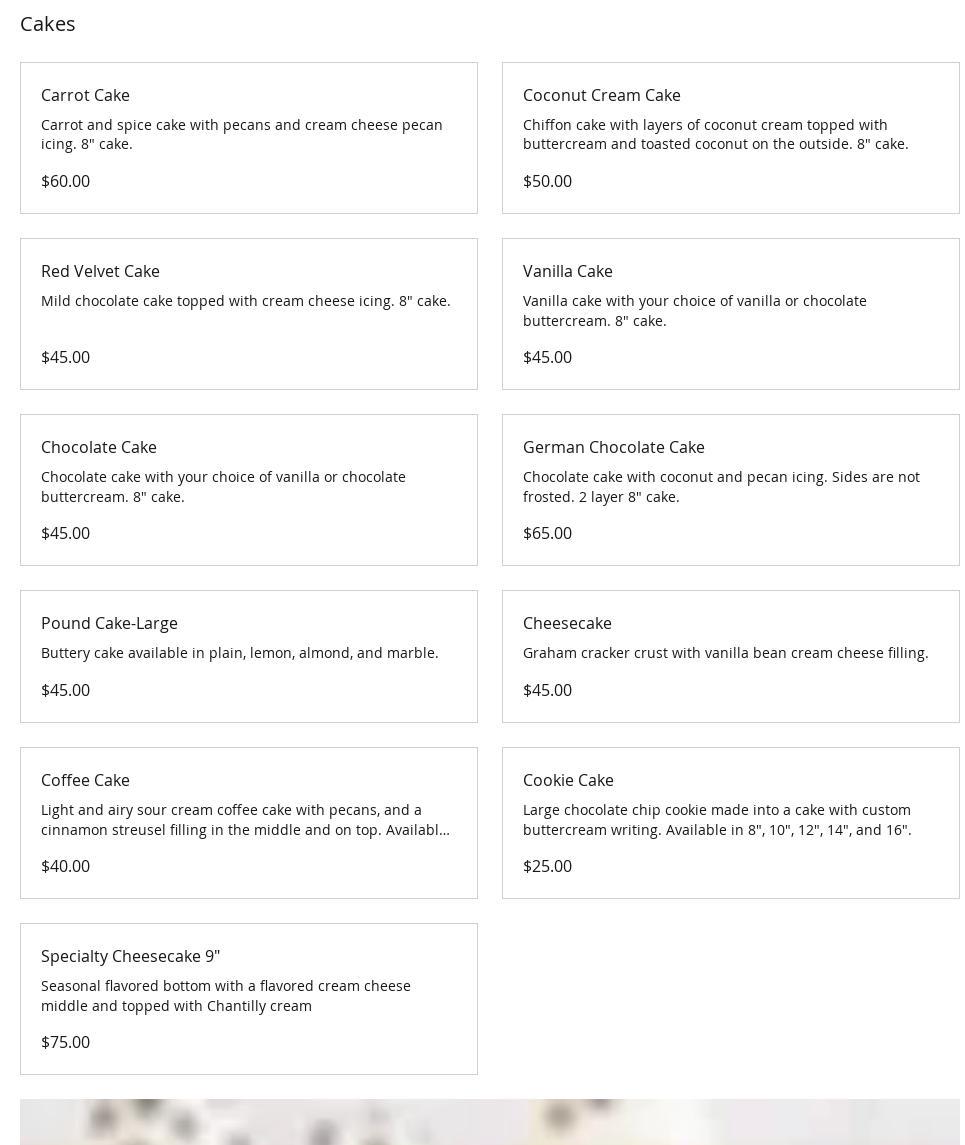Screen dimensions: 965x1145
Task: Click the Vanilla Cake title
Action: [567, 271]
